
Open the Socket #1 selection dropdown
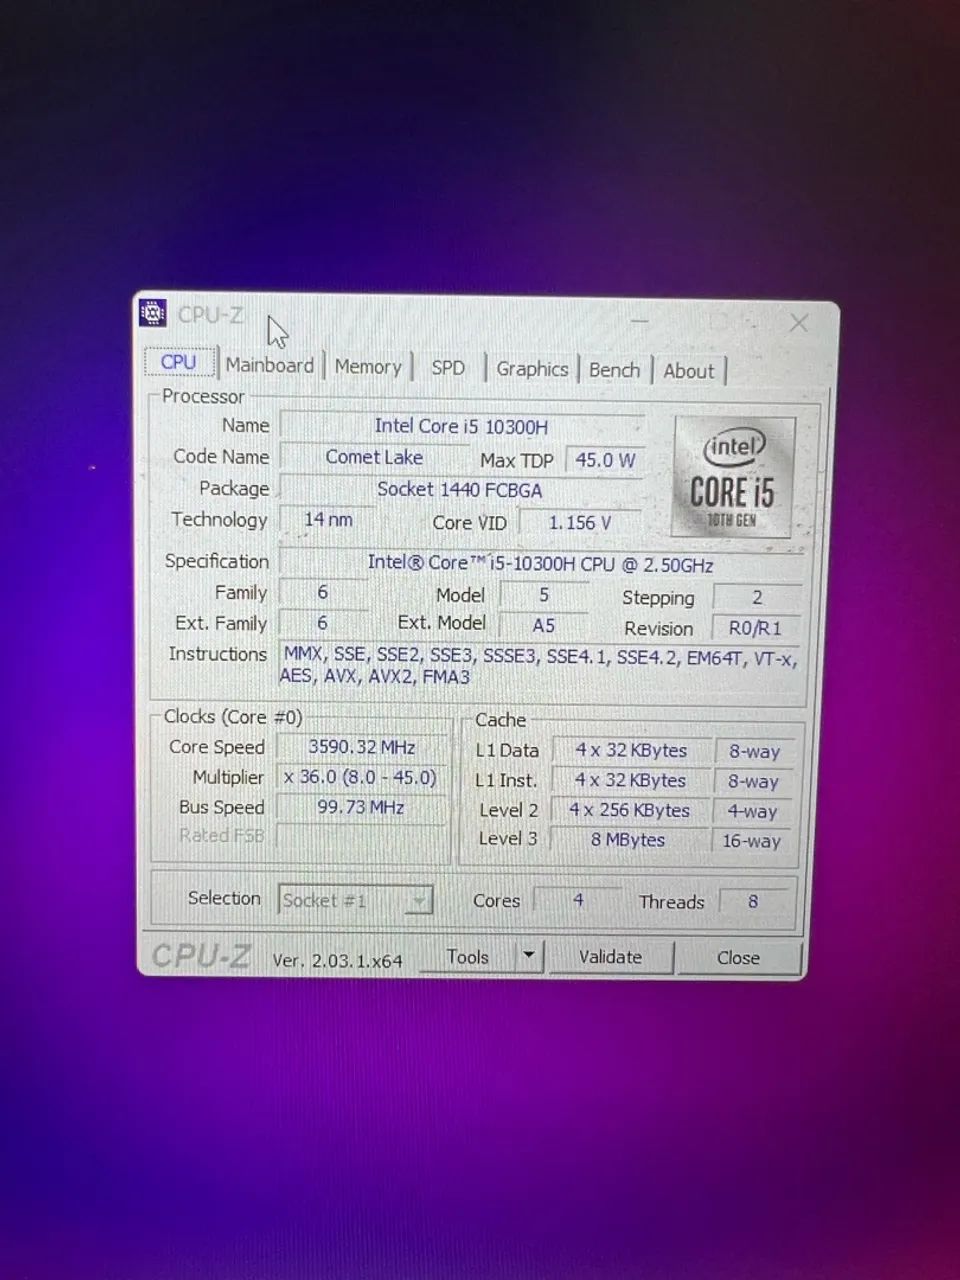[x=355, y=900]
